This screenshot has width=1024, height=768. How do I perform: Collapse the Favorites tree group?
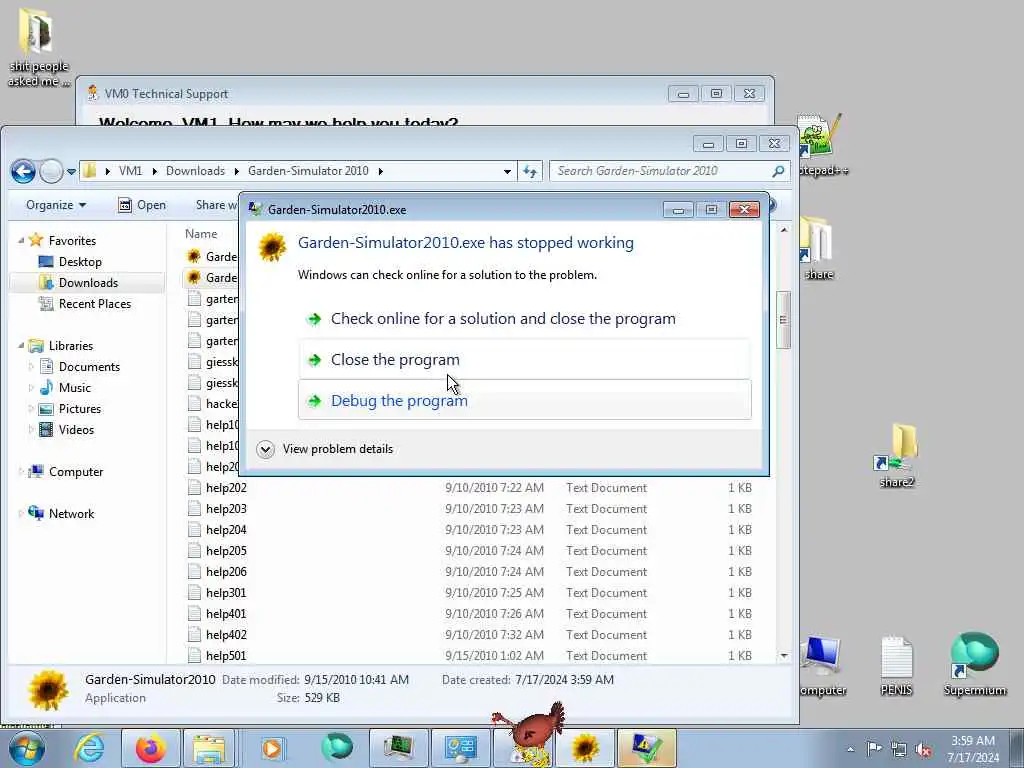point(21,240)
